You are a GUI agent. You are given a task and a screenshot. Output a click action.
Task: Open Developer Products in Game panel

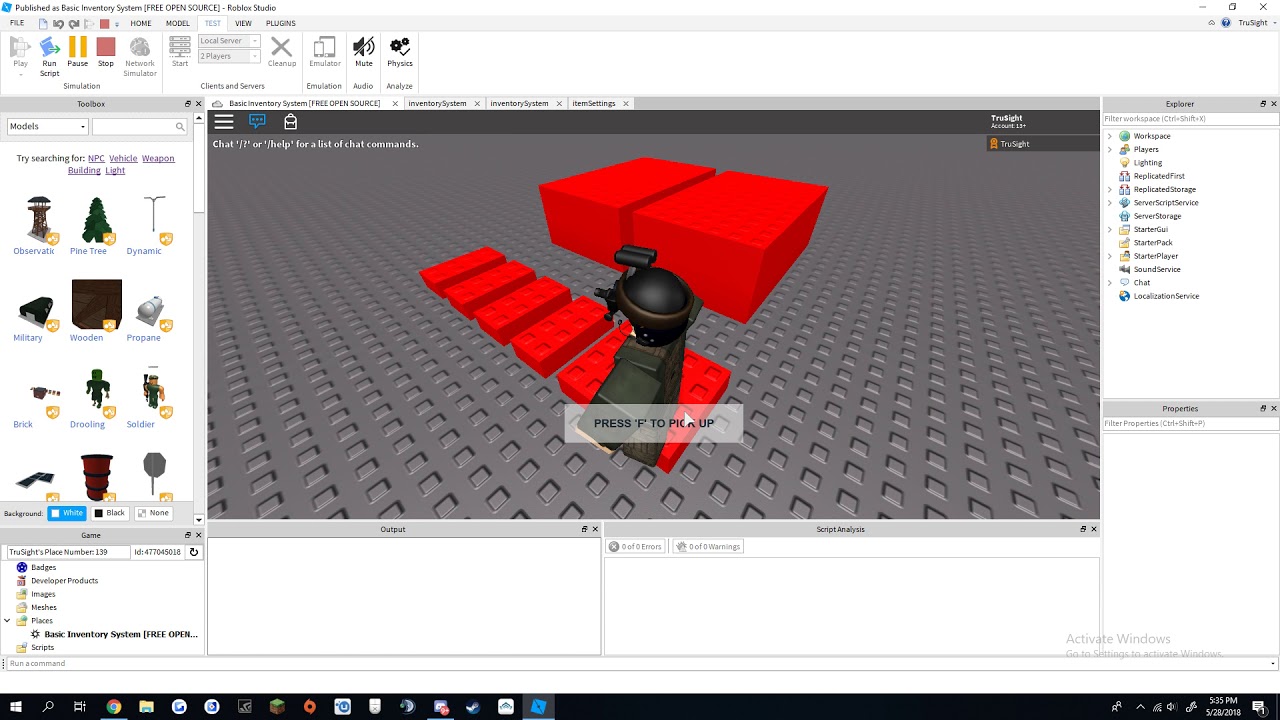tap(64, 580)
